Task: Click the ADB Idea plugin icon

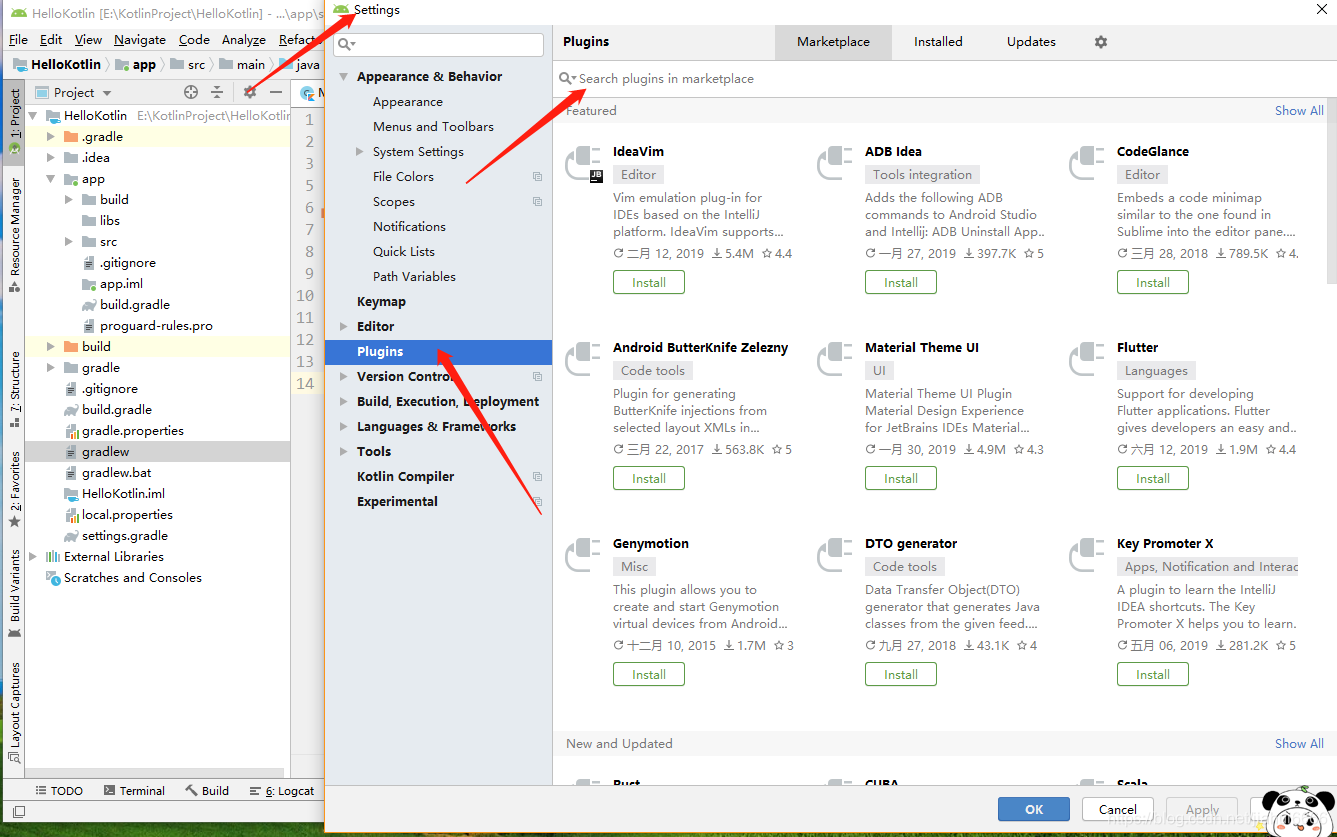Action: click(836, 164)
